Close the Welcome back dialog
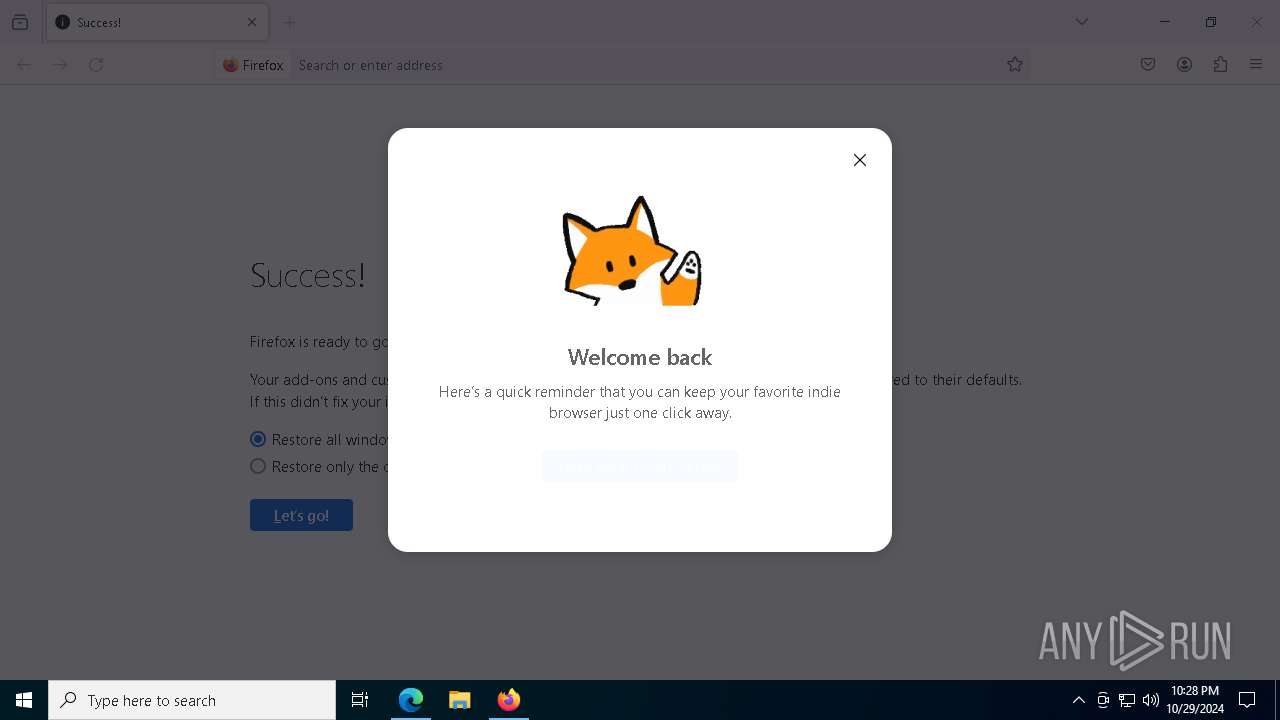The image size is (1280, 720). click(x=859, y=160)
